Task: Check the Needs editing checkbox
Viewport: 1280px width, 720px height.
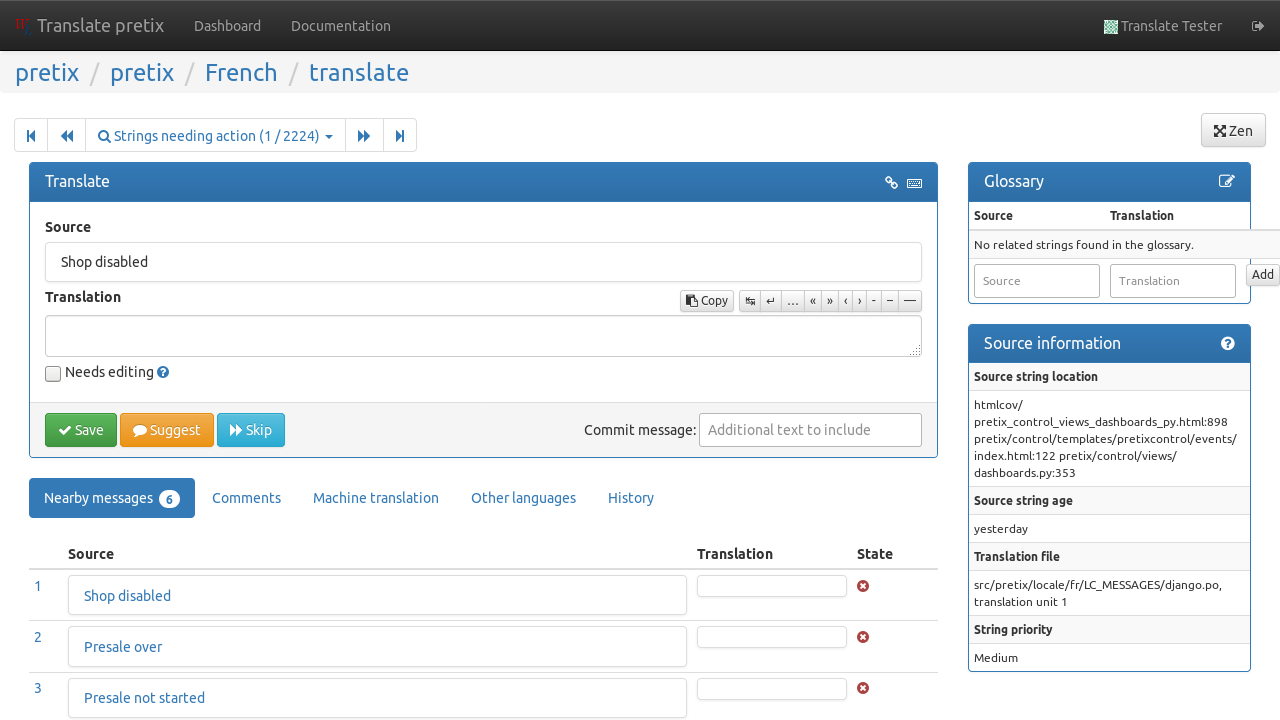Action: [x=53, y=373]
